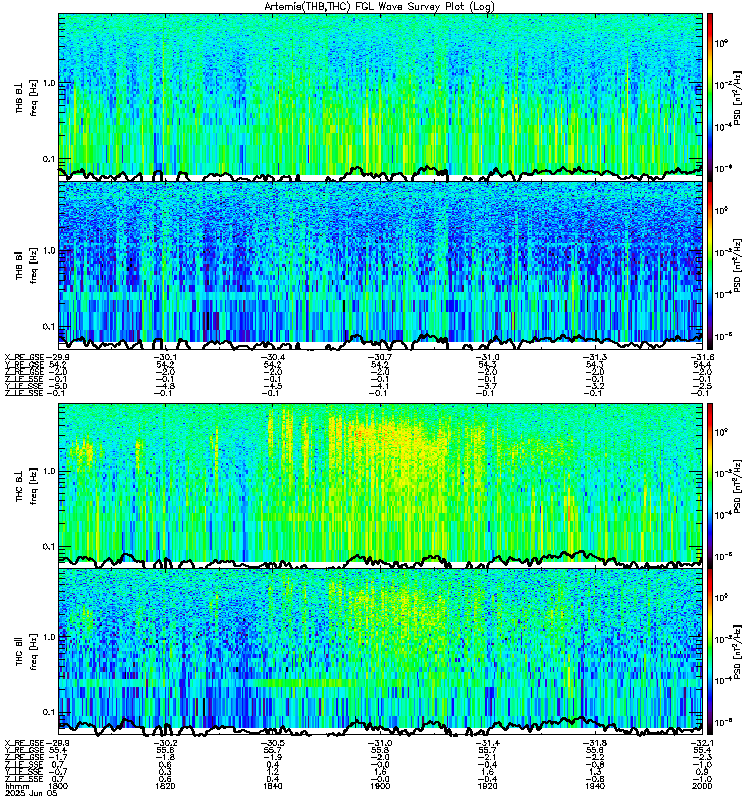Click the plot title 'Artemis(THB,THC) FGL Wave Survey Plot (Log)'

point(379,7)
